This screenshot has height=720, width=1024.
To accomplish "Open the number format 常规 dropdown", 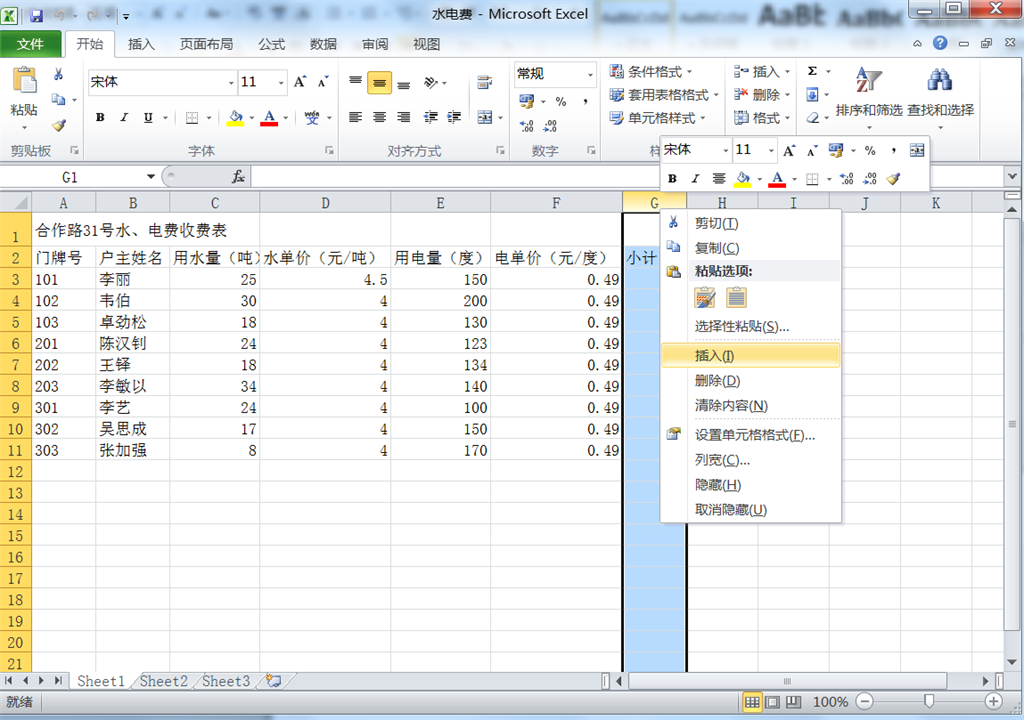I will click(x=589, y=74).
